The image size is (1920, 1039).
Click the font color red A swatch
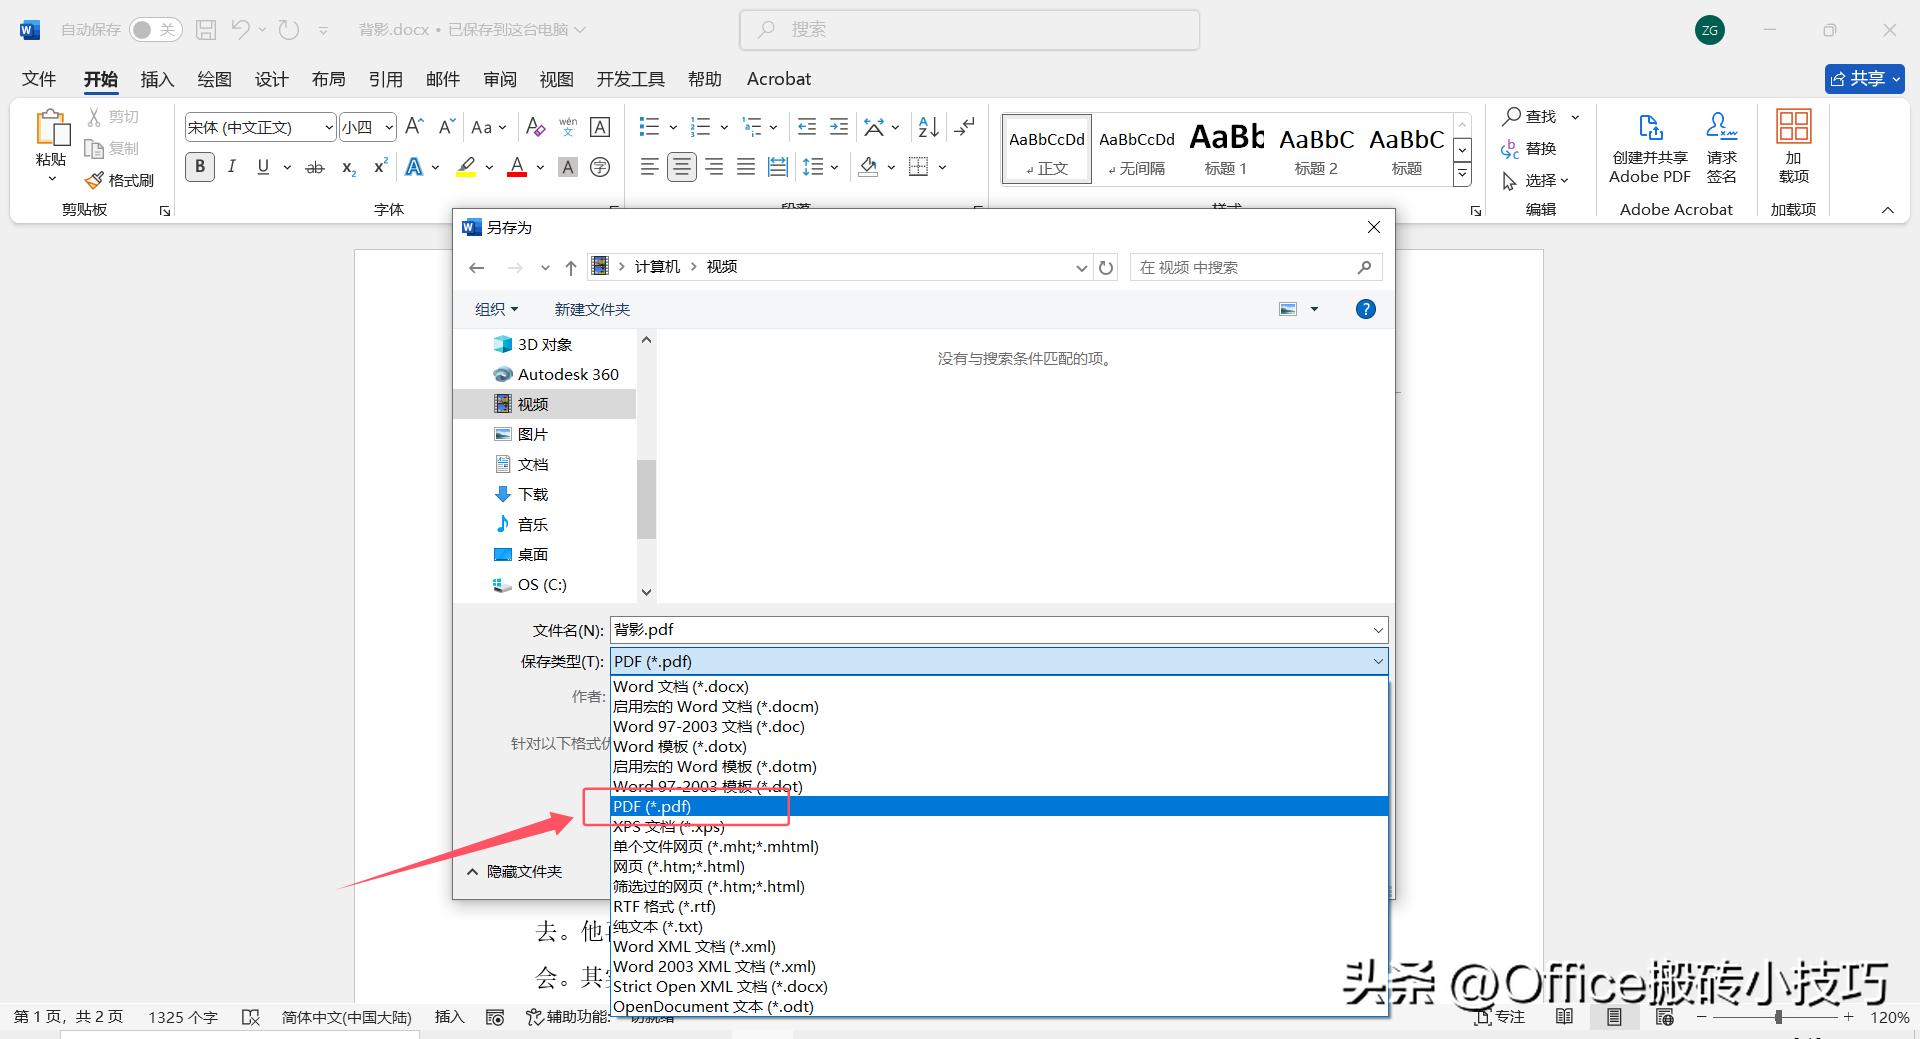(x=517, y=167)
